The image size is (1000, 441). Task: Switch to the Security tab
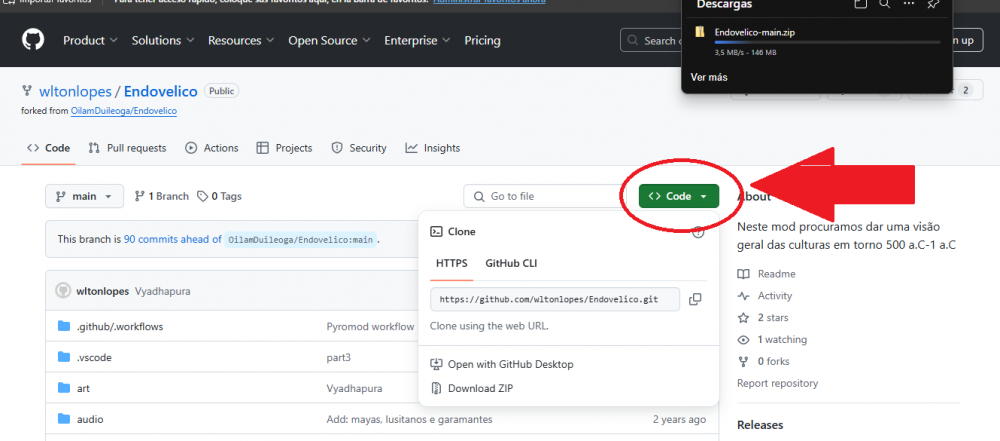pyautogui.click(x=359, y=148)
